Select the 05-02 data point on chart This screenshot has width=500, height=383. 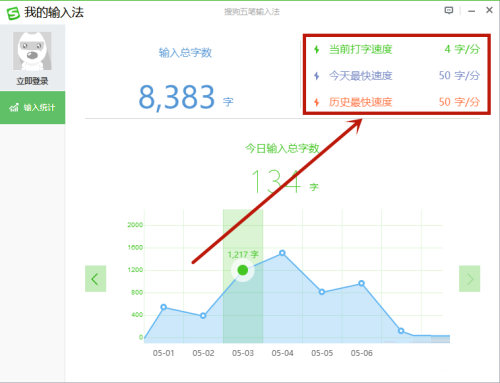tap(203, 315)
